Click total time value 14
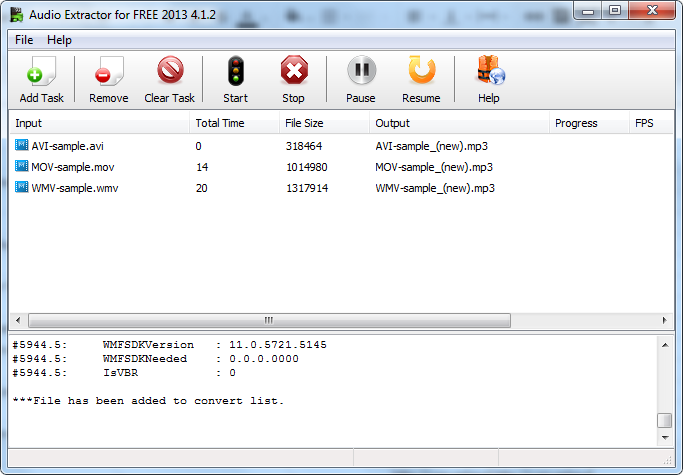683x475 pixels. pyautogui.click(x=202, y=167)
